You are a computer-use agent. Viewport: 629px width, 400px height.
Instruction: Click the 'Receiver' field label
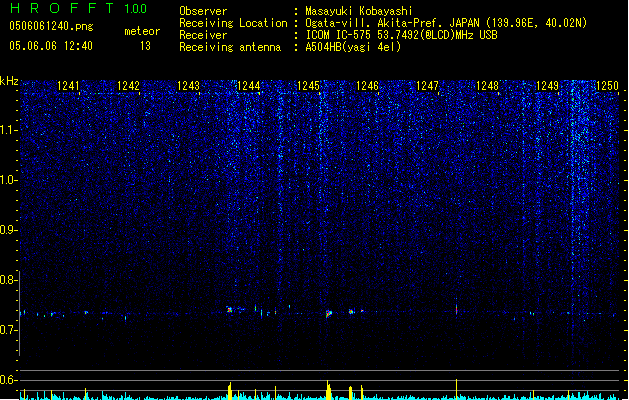[x=203, y=35]
